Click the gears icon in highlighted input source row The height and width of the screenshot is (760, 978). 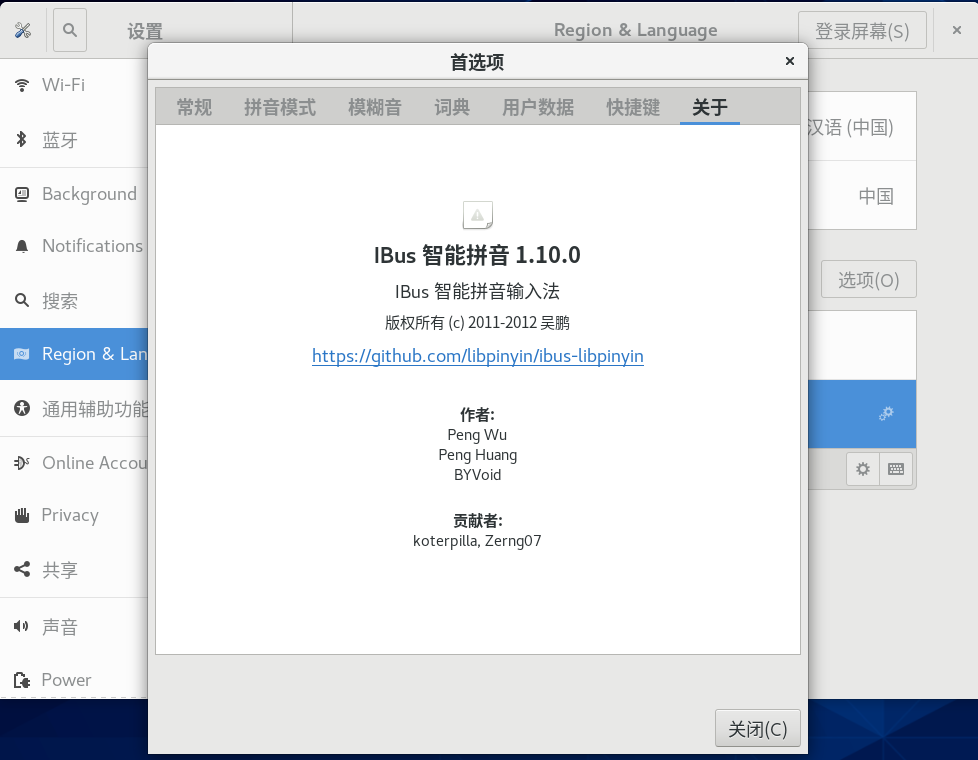click(886, 413)
